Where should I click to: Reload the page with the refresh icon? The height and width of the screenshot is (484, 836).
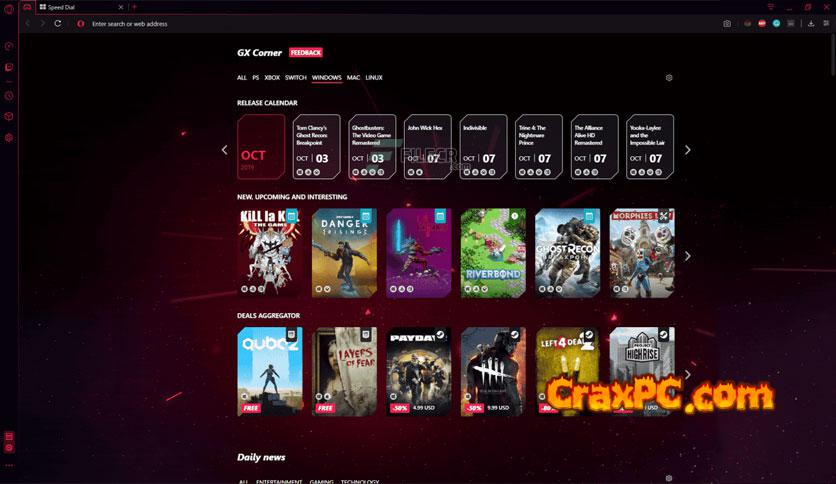pos(58,23)
